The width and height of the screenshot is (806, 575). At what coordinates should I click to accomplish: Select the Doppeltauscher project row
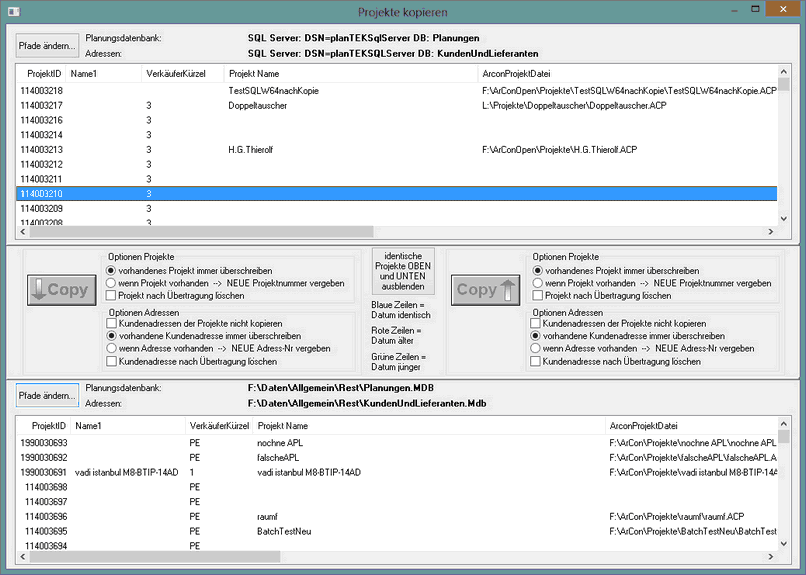pos(260,105)
